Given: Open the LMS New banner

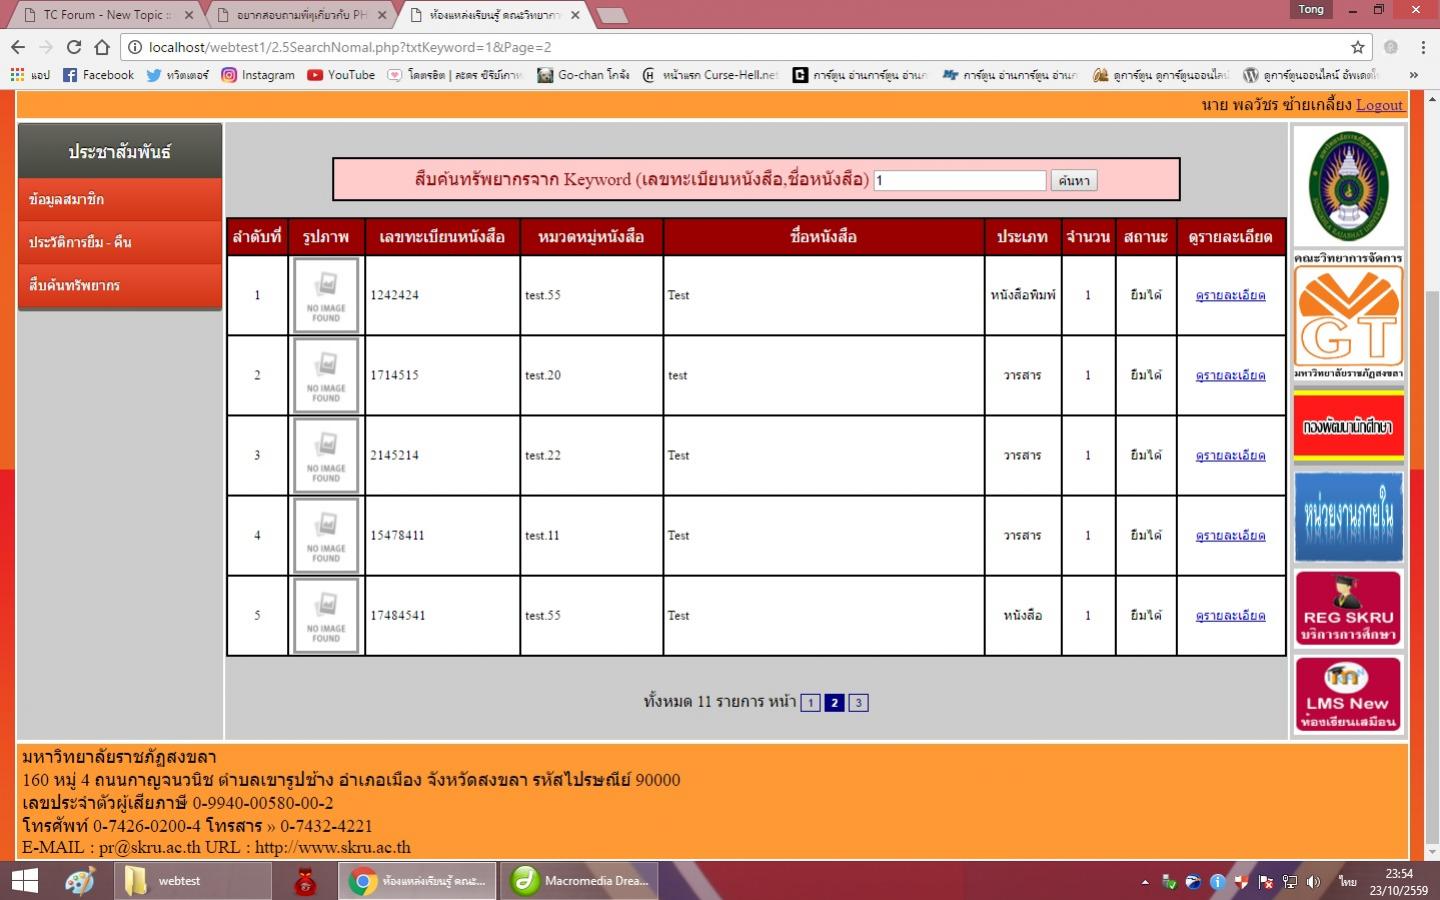Looking at the screenshot, I should (1348, 694).
